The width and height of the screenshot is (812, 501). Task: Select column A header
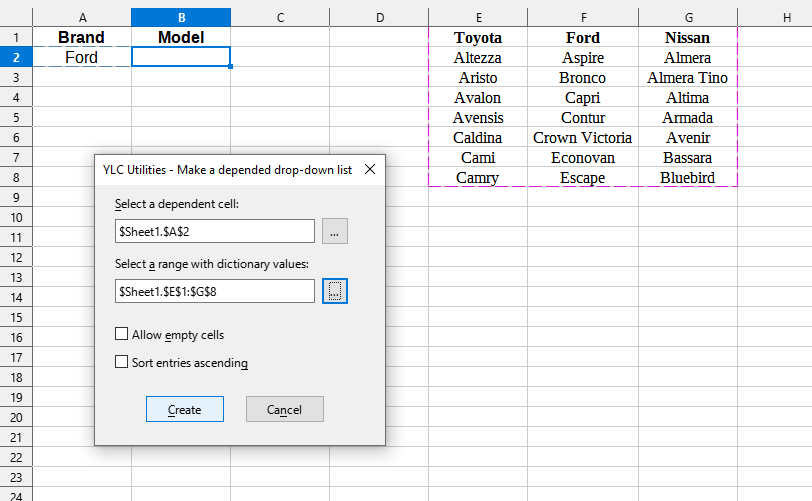click(x=82, y=18)
